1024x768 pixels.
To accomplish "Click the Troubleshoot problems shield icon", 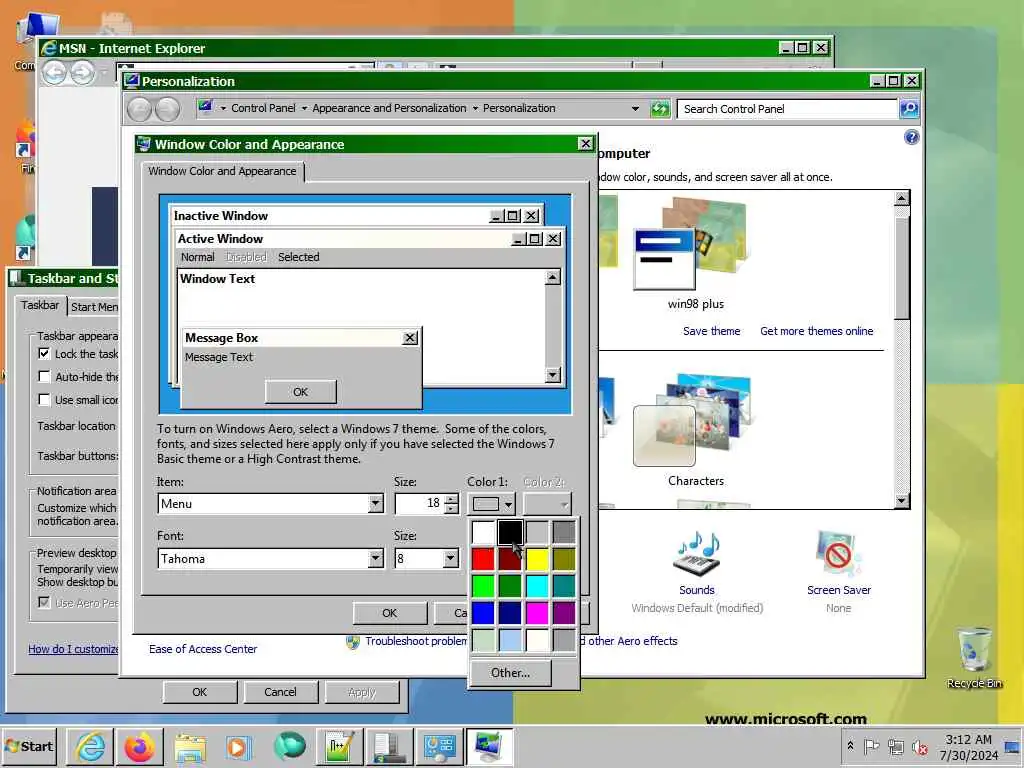I will (x=353, y=642).
